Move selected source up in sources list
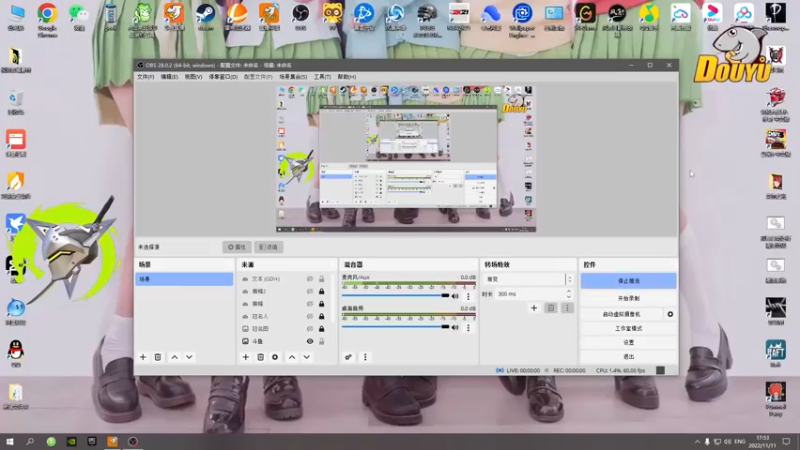Screen dimensions: 800x450 pos(292,357)
